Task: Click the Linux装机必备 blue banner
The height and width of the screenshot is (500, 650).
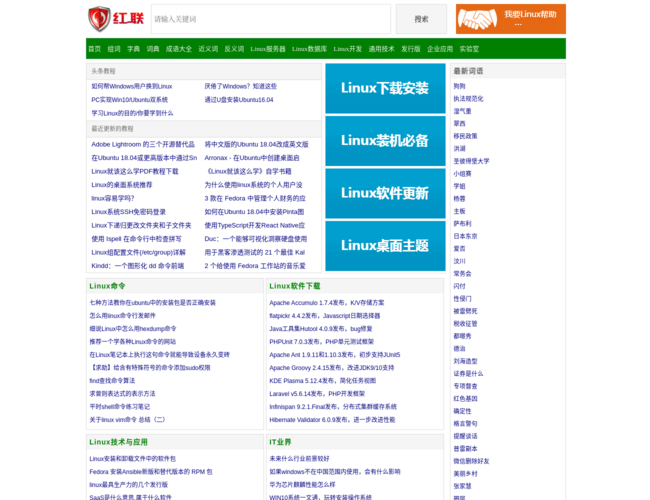Action: click(x=385, y=141)
